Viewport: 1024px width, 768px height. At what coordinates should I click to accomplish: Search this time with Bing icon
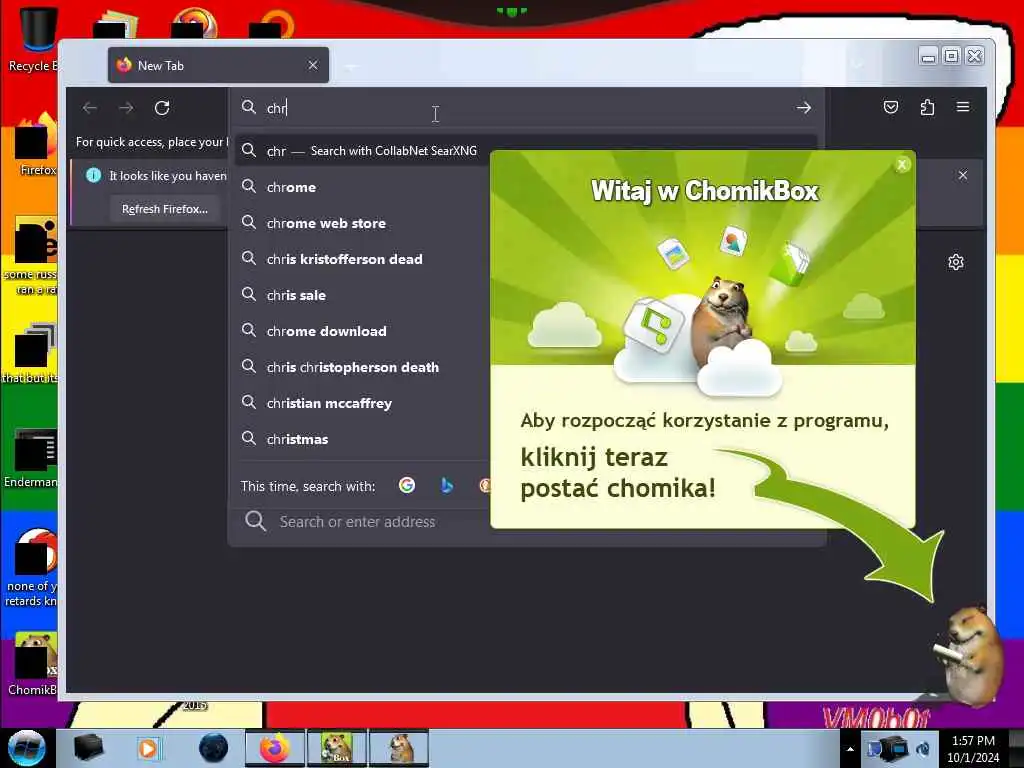[447, 485]
